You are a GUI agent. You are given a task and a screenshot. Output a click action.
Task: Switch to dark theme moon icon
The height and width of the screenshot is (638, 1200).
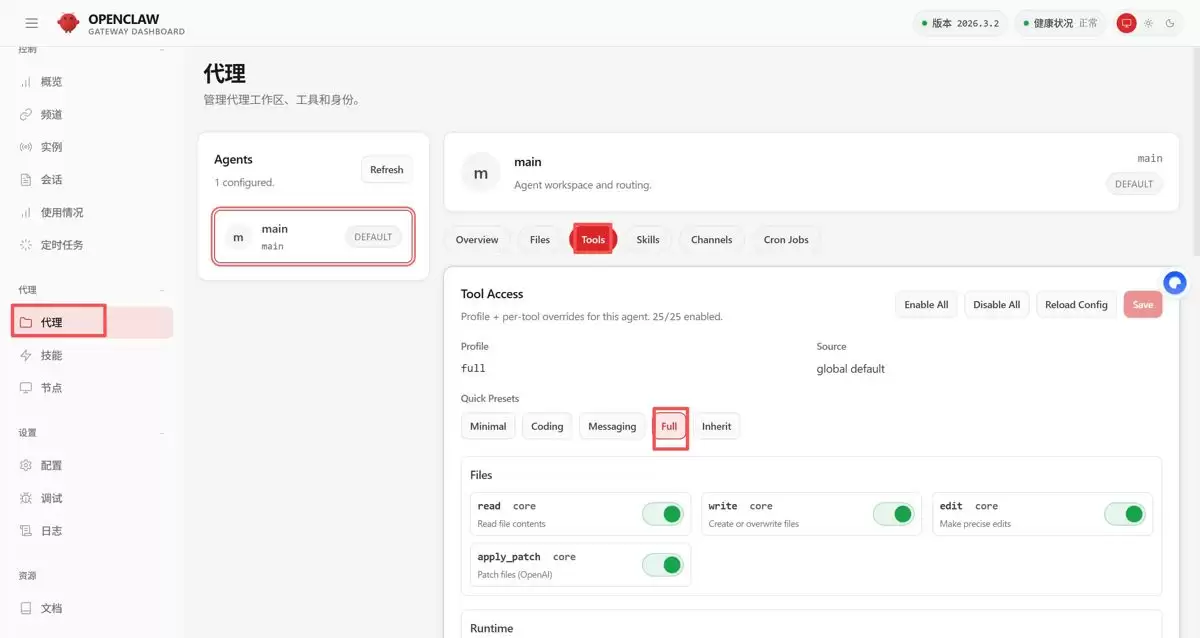[1170, 23]
